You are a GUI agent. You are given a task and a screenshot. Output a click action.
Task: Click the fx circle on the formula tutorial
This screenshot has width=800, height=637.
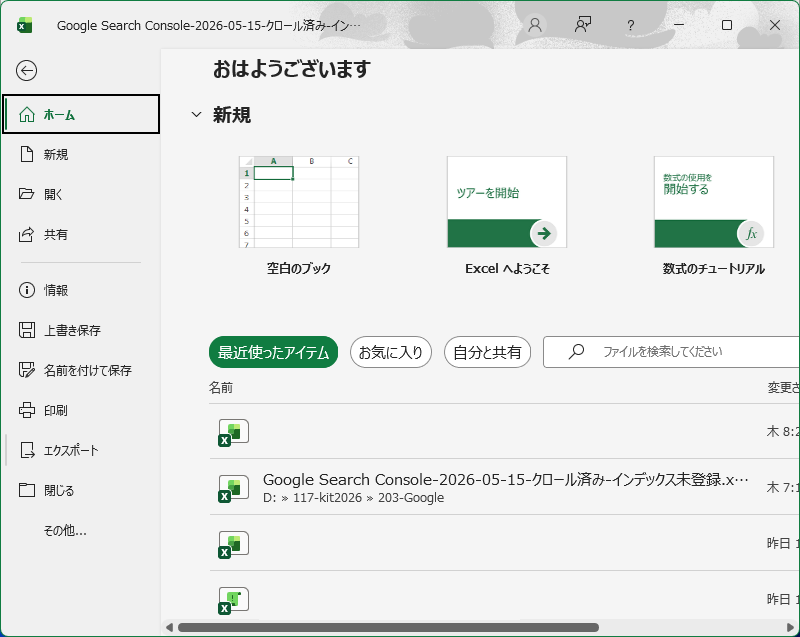pyautogui.click(x=751, y=234)
